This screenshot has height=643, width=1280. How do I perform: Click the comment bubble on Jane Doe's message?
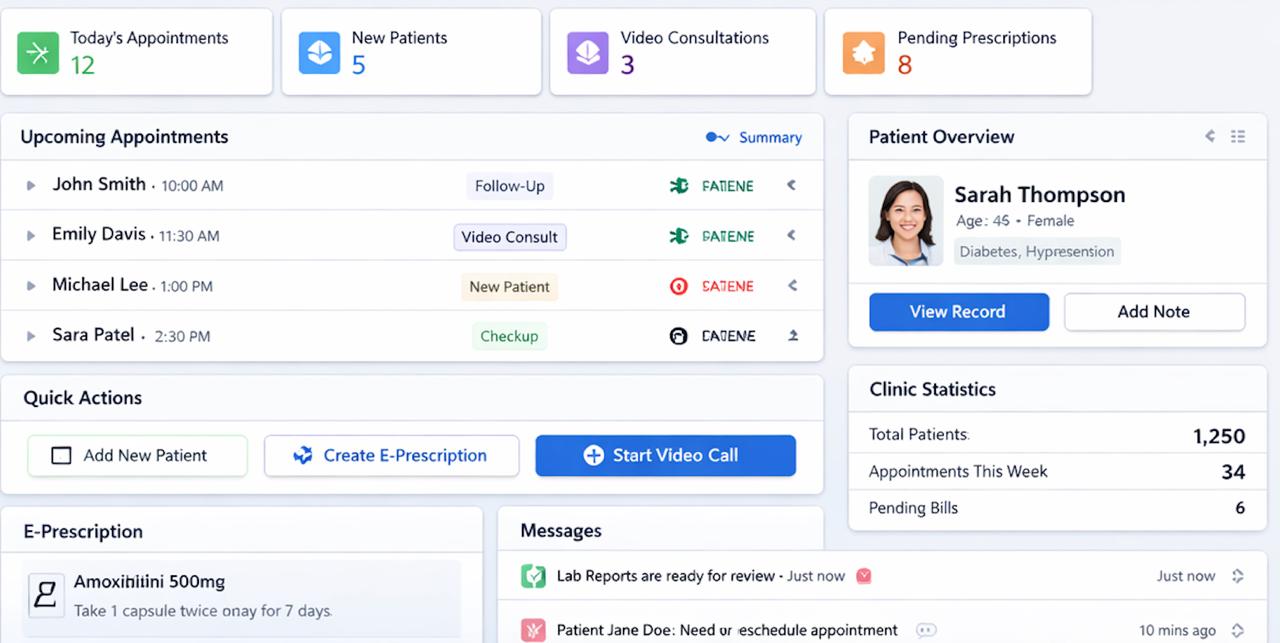(927, 628)
